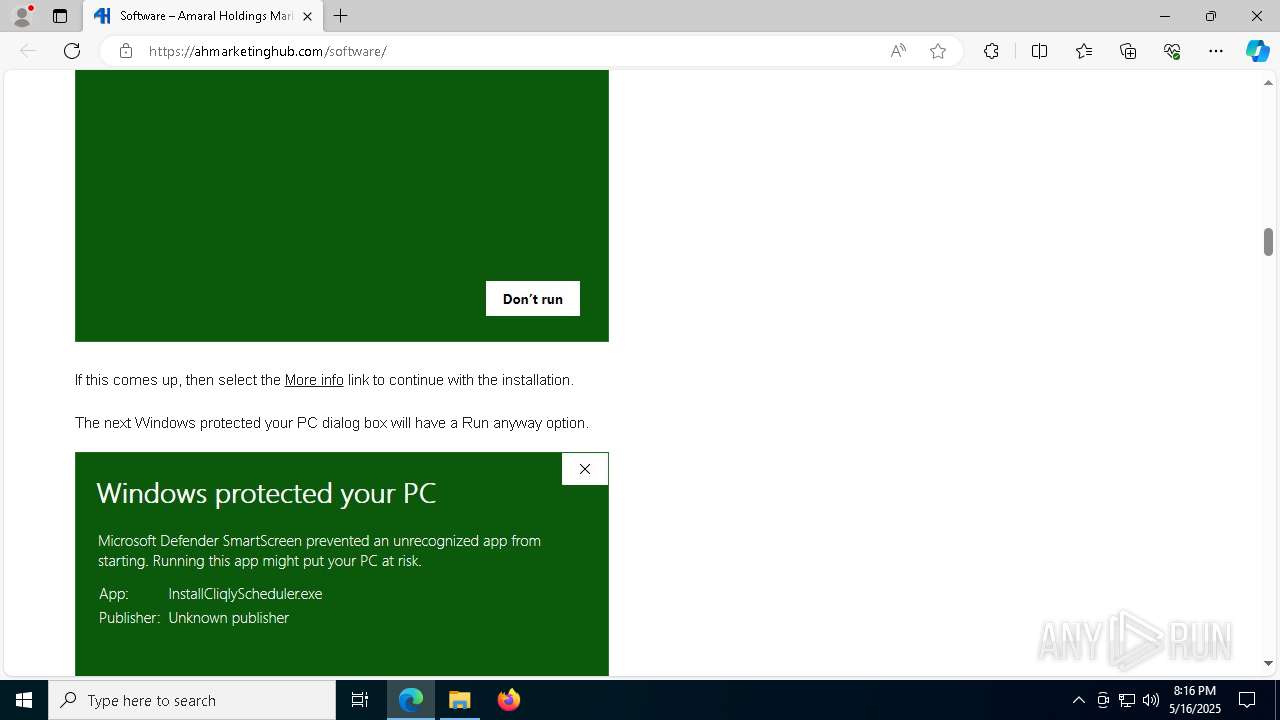The width and height of the screenshot is (1280, 720).
Task: Open File Explorer from taskbar
Action: [460, 700]
